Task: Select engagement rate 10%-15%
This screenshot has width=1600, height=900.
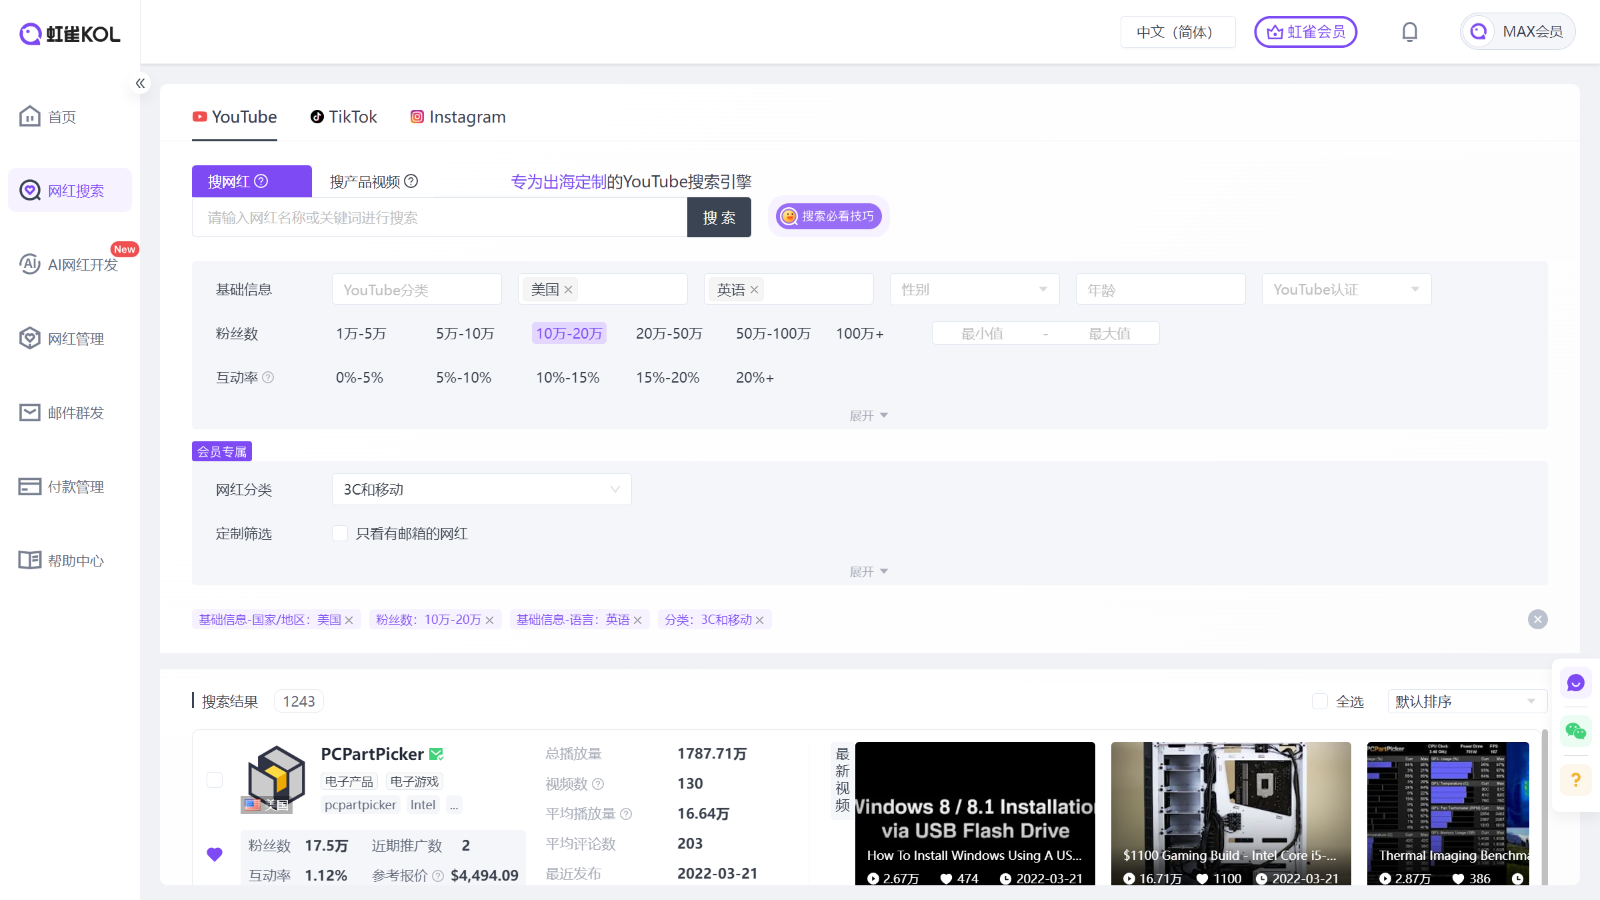Action: click(x=568, y=377)
